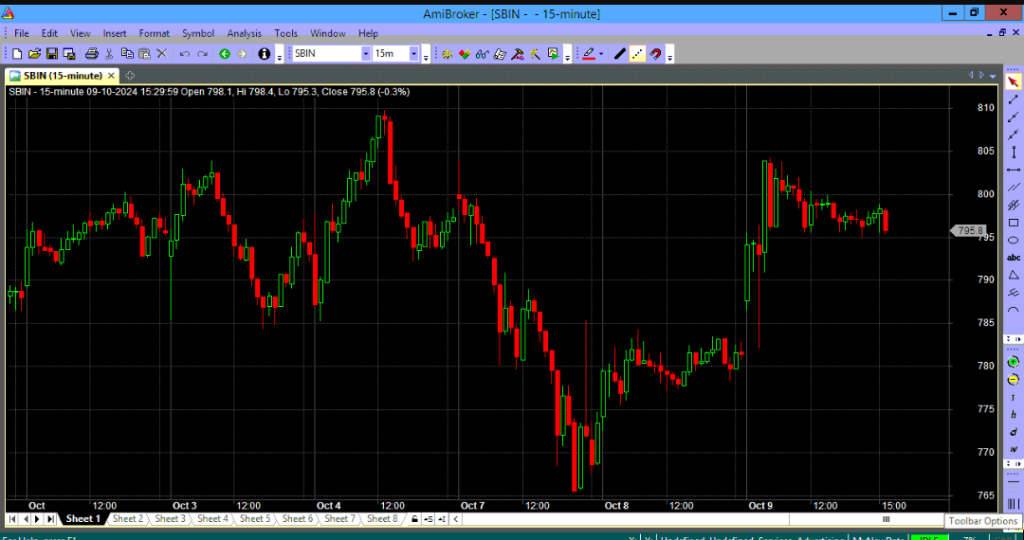The image size is (1024, 540).
Task: Expand the analysis toolbar overflow options
Action: point(567,56)
